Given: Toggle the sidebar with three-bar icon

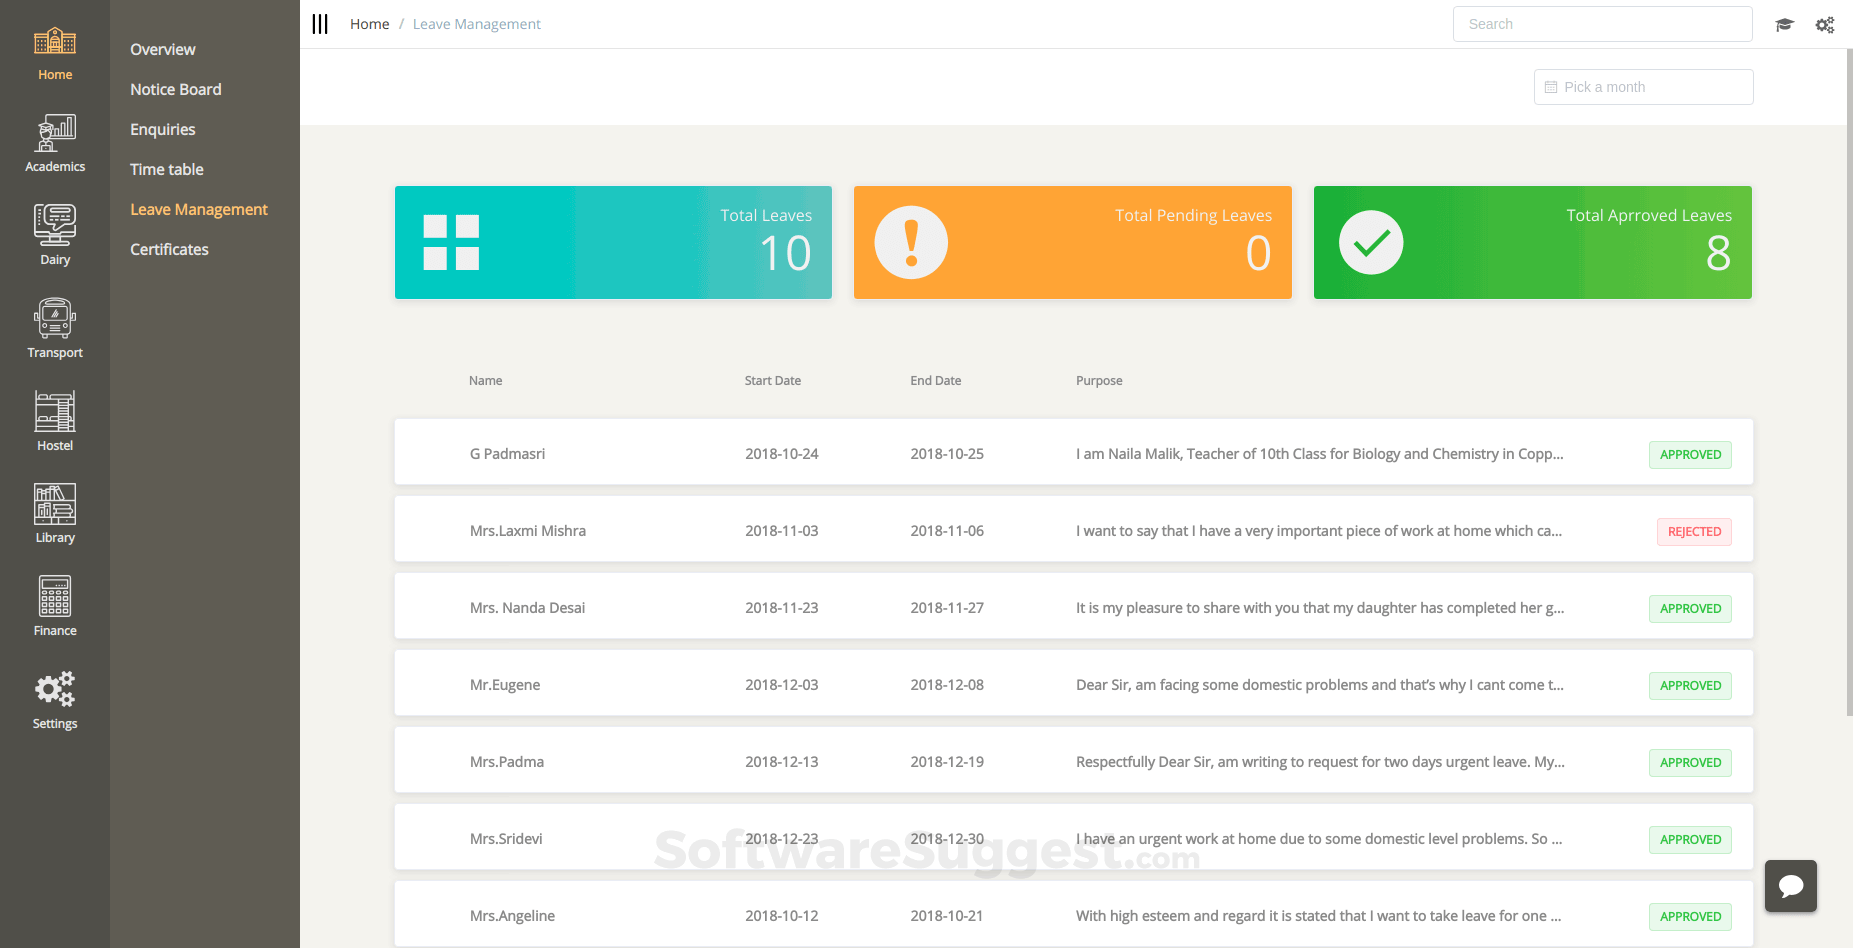Looking at the screenshot, I should [320, 24].
